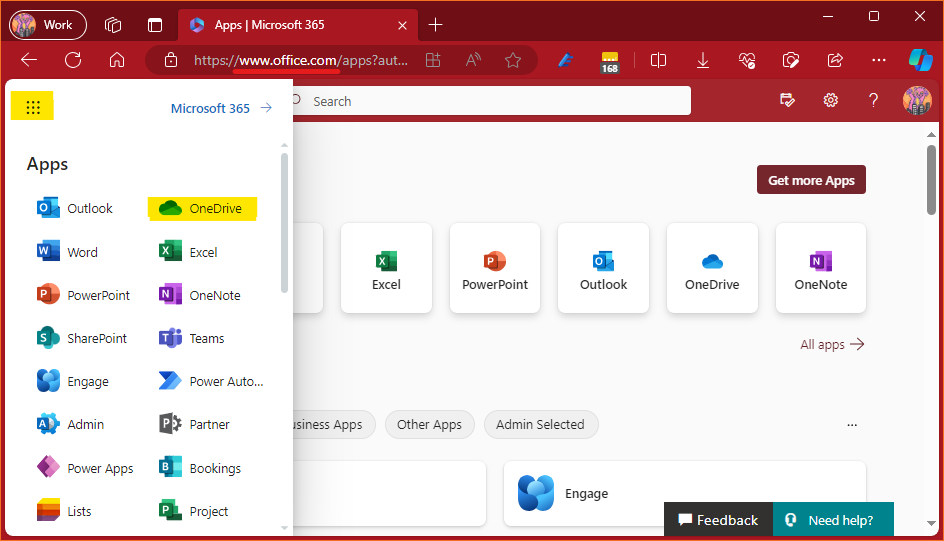The height and width of the screenshot is (541, 944).
Task: View site information lock icon
Action: (x=171, y=60)
